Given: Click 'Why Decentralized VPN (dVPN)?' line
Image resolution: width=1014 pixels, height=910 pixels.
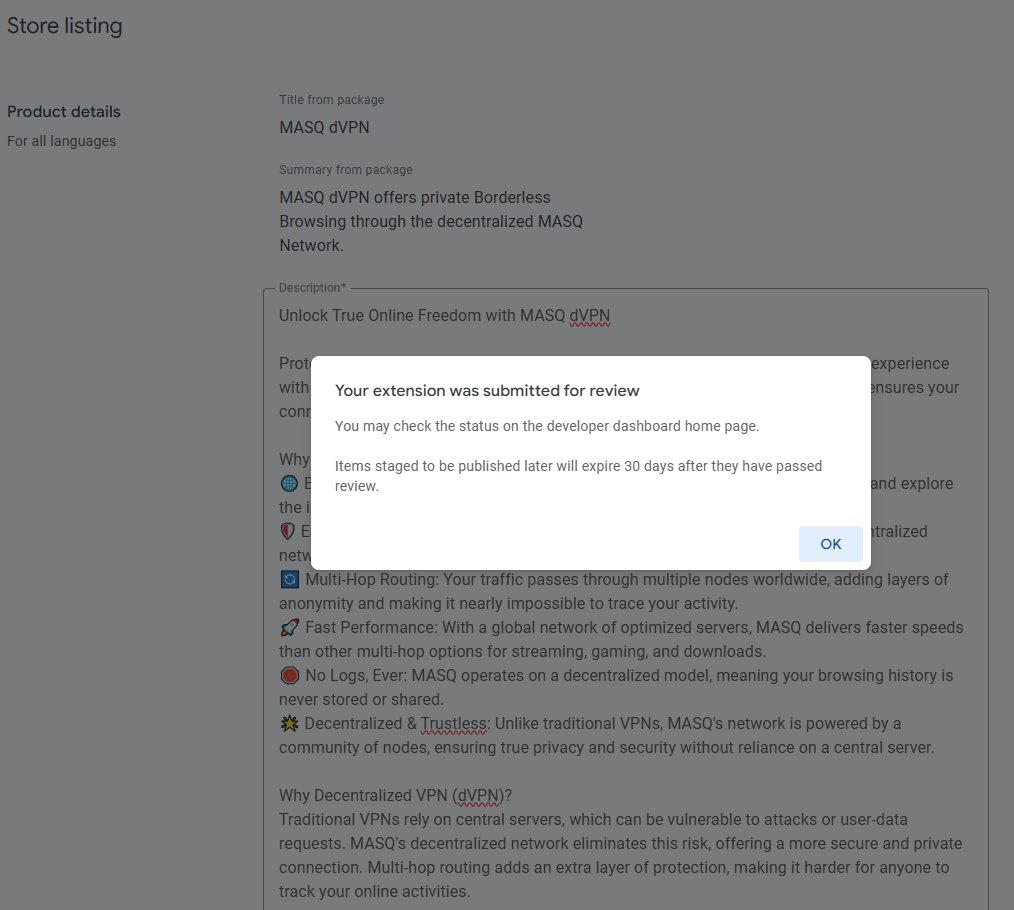Looking at the screenshot, I should pos(395,796).
